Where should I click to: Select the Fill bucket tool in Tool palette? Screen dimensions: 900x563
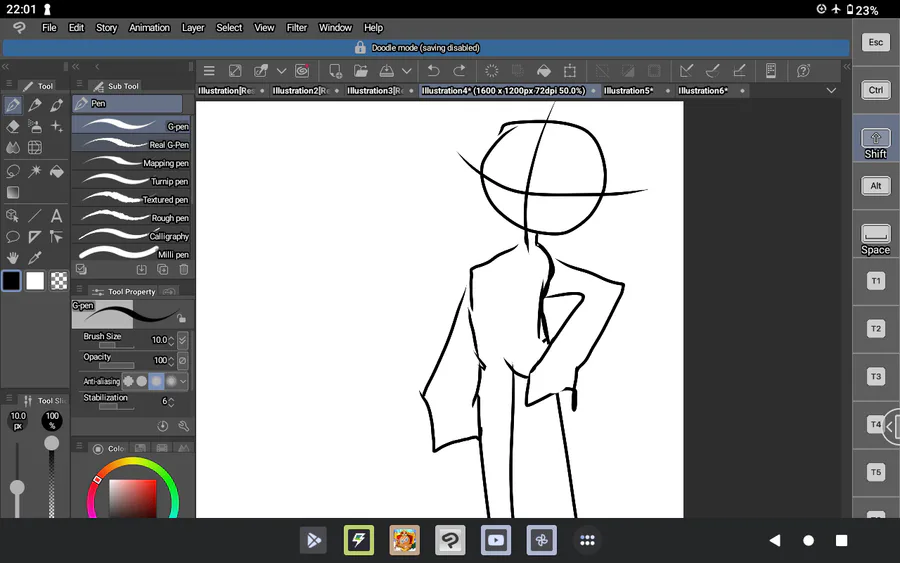click(56, 171)
